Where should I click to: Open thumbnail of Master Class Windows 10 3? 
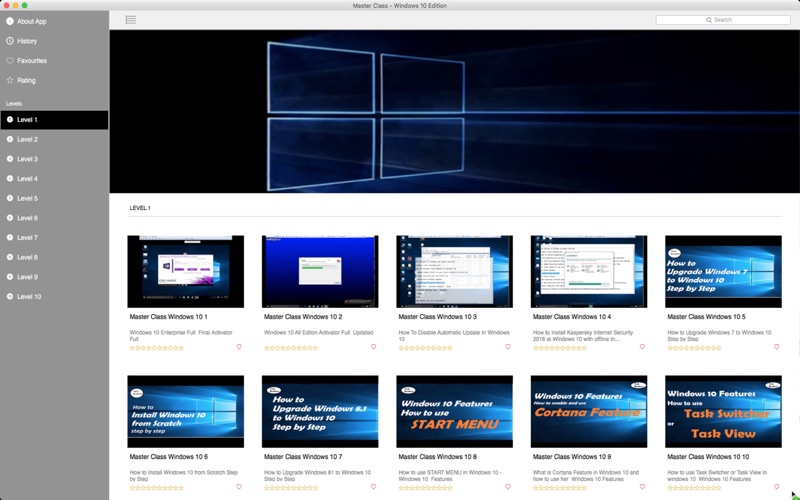click(x=455, y=271)
